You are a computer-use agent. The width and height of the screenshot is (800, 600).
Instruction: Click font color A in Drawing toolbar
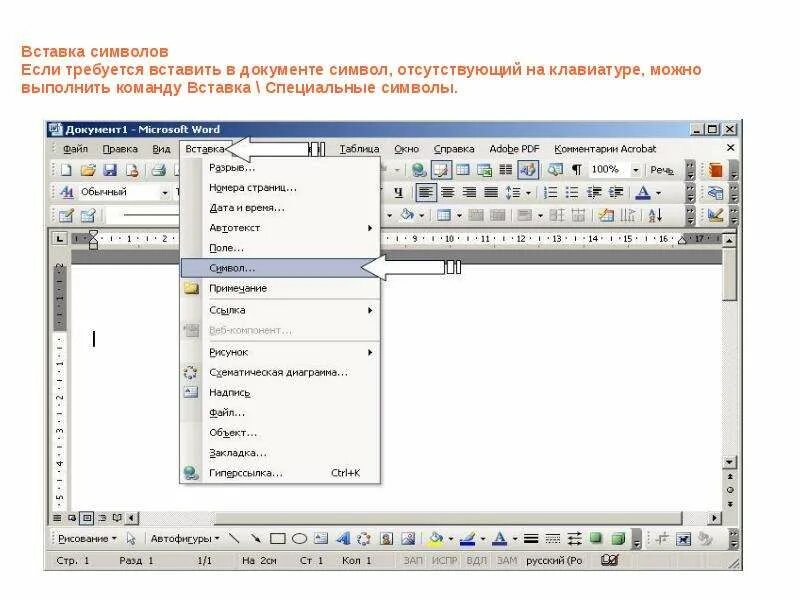pyautogui.click(x=500, y=538)
